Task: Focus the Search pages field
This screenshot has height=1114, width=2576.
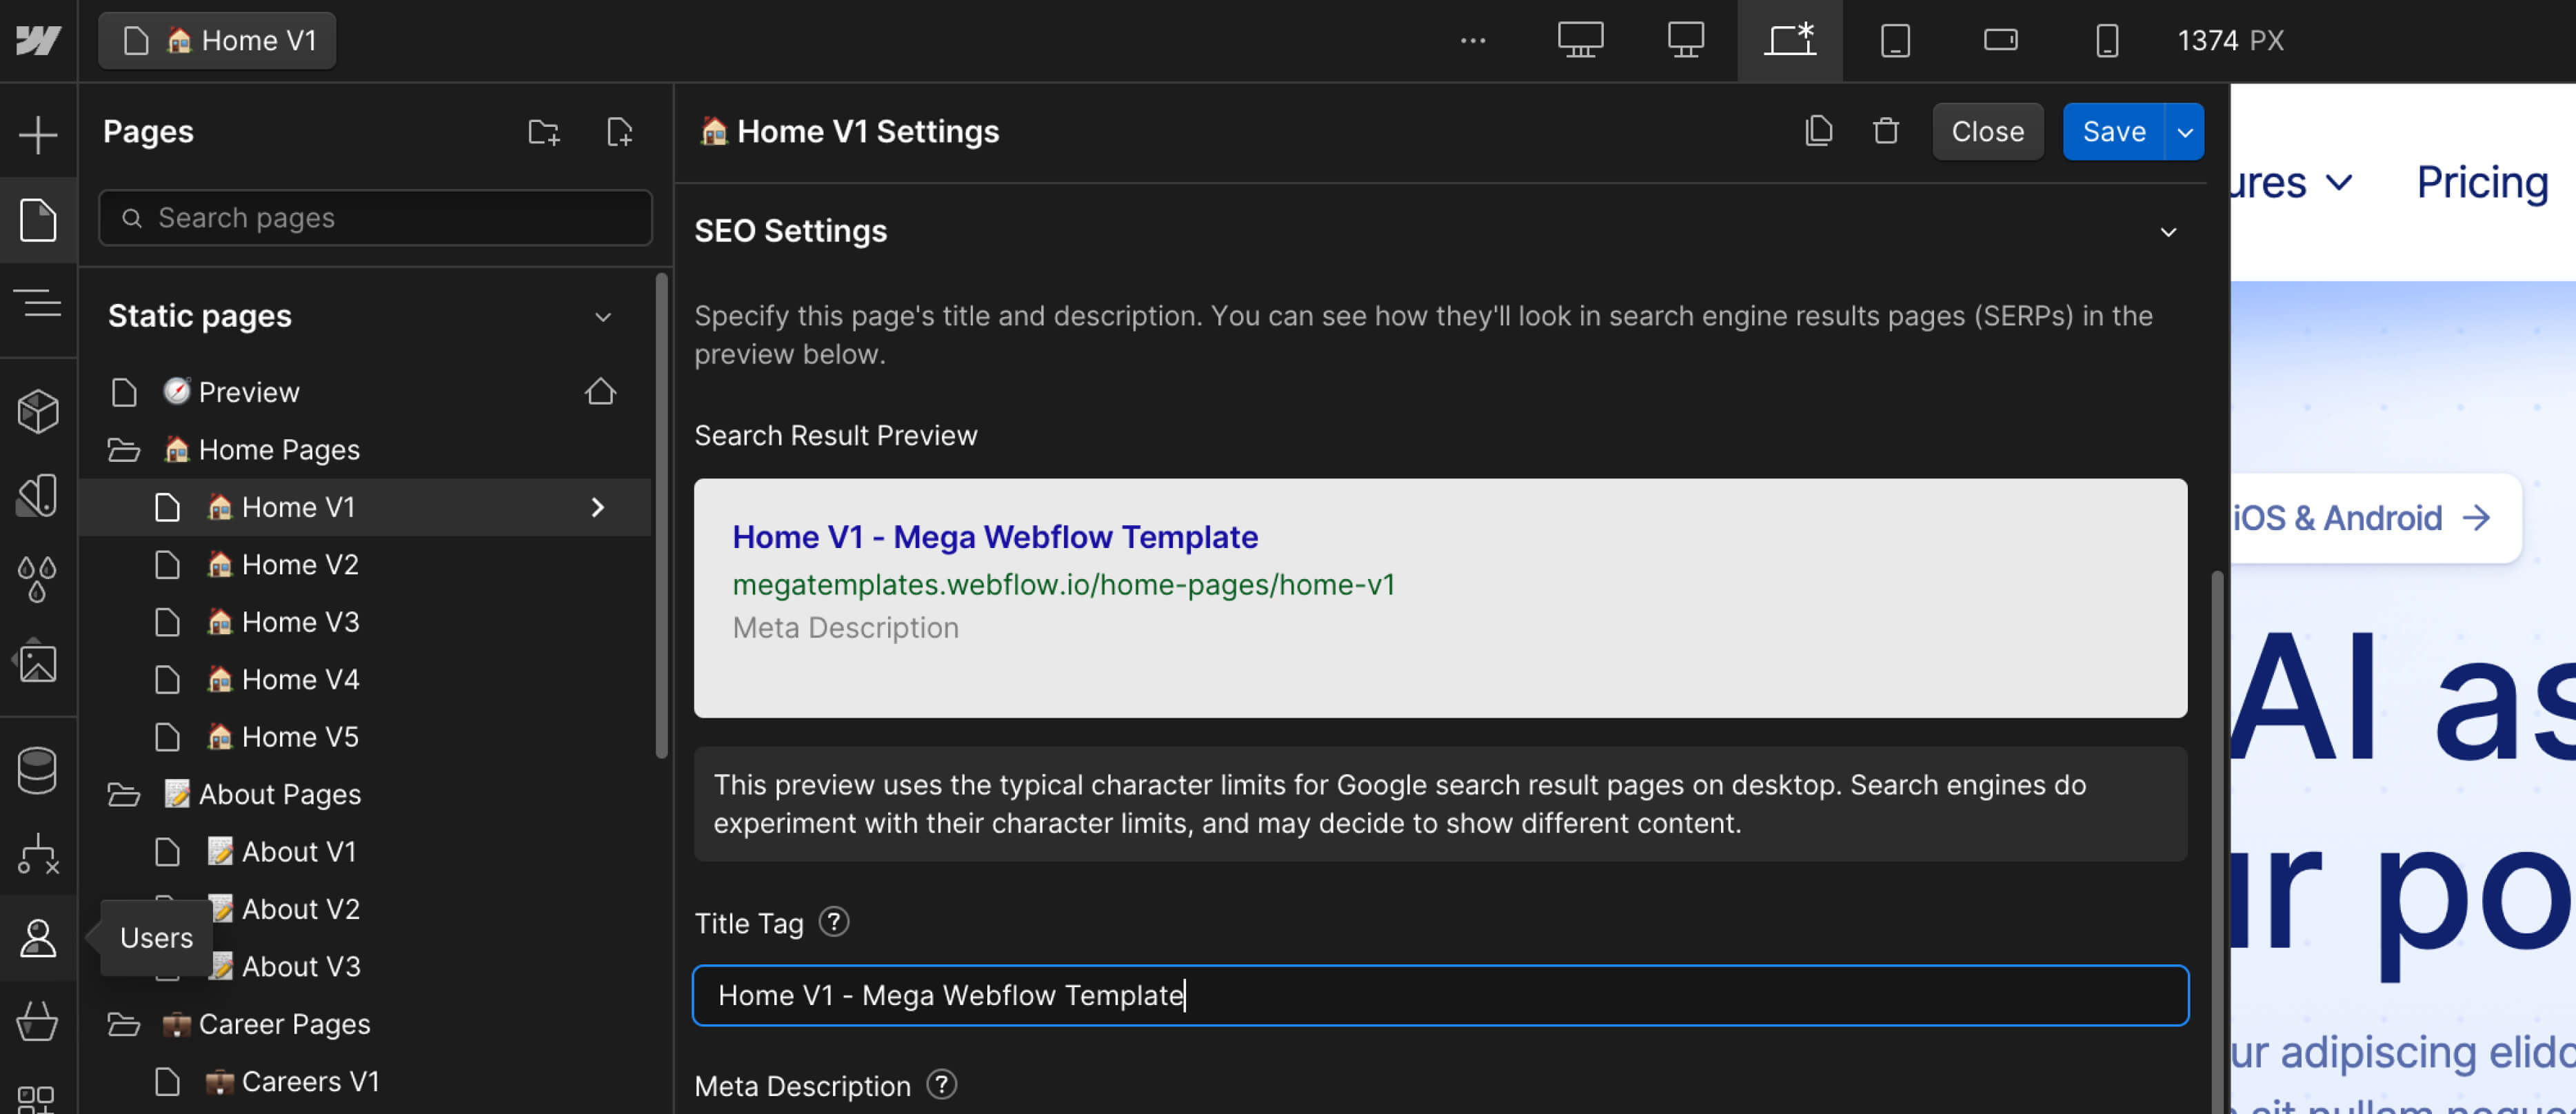Action: click(x=375, y=218)
